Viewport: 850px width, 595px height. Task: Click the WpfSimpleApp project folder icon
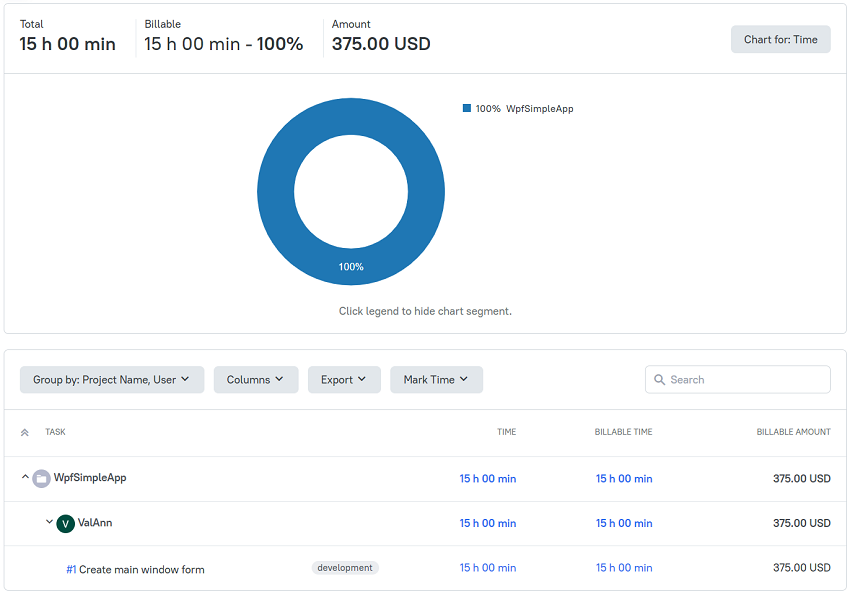pyautogui.click(x=41, y=478)
